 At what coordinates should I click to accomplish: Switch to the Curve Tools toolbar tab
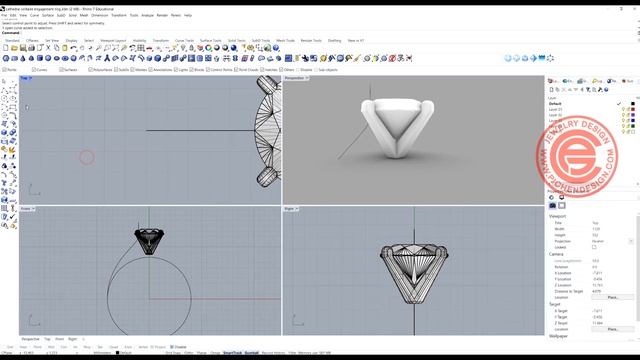pos(184,40)
